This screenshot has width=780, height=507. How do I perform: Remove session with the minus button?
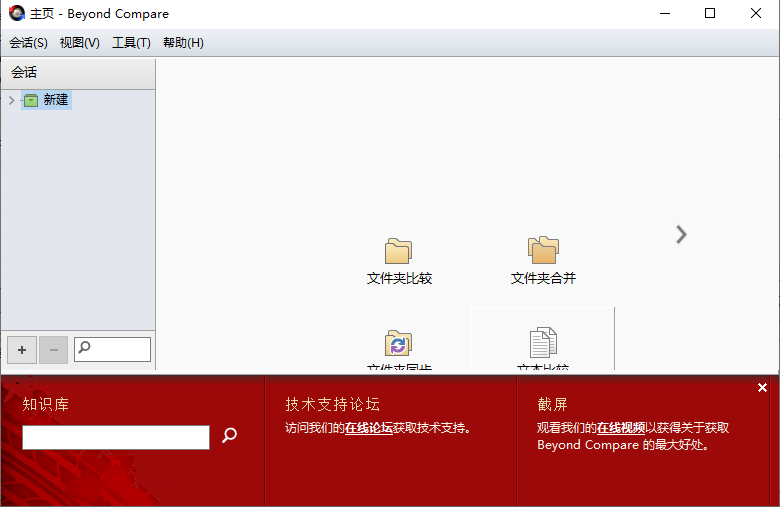click(54, 350)
